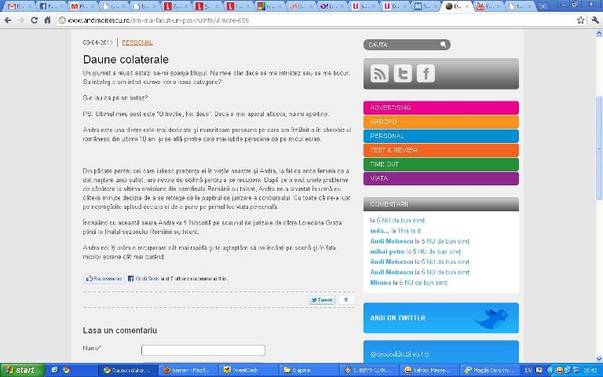Screen dimensions: 603x377
Task: Open the Windows Start menu
Action: pos(21,370)
